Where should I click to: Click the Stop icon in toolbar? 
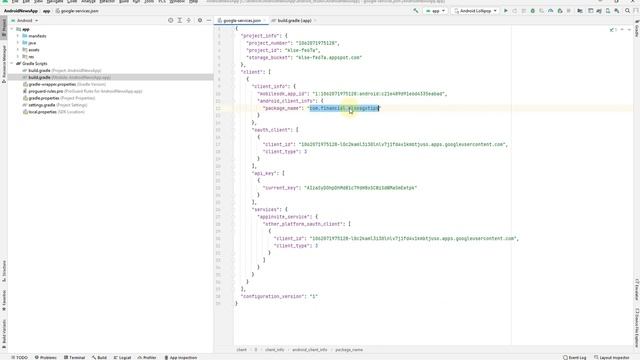click(569, 11)
